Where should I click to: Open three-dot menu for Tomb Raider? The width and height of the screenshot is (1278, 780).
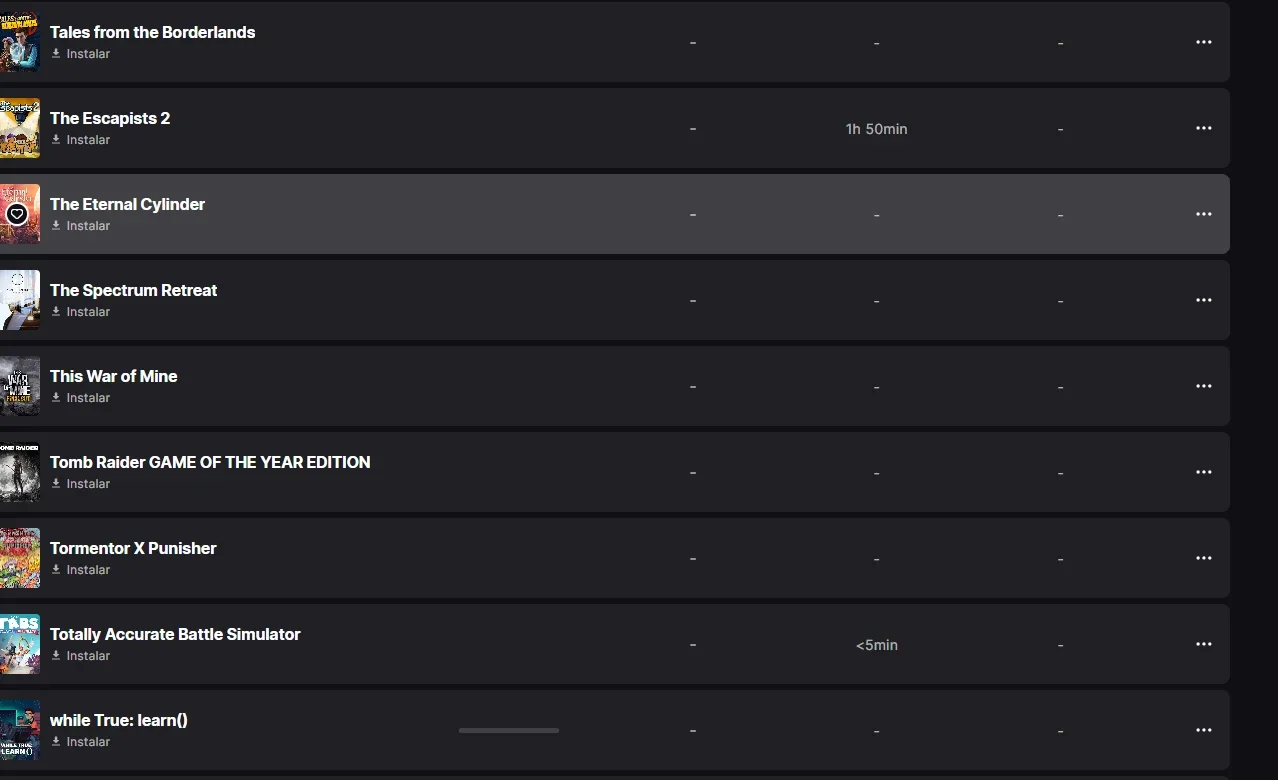pos(1204,472)
